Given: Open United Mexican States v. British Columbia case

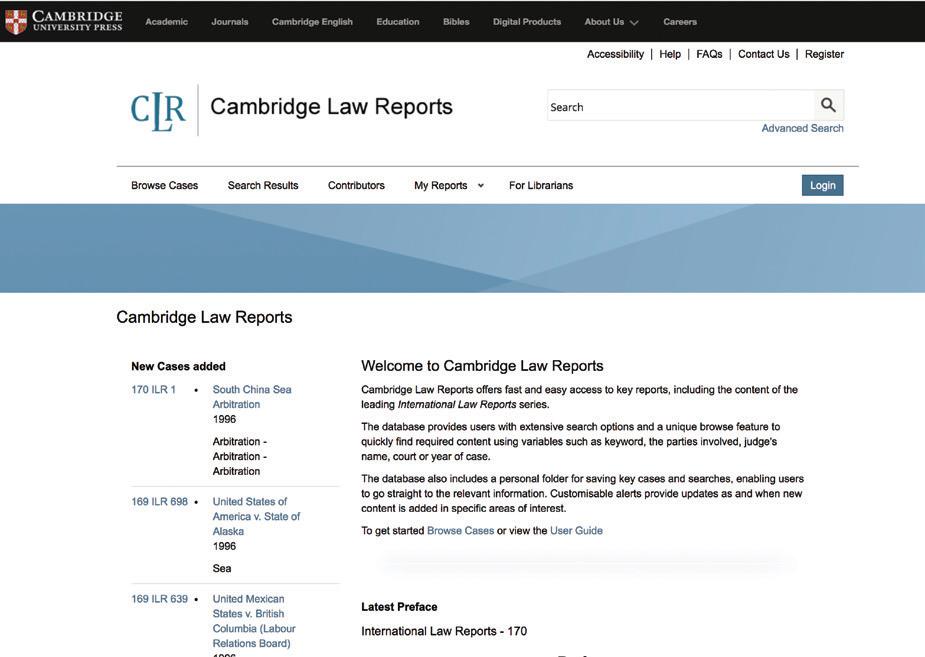Looking at the screenshot, I should click(x=254, y=621).
